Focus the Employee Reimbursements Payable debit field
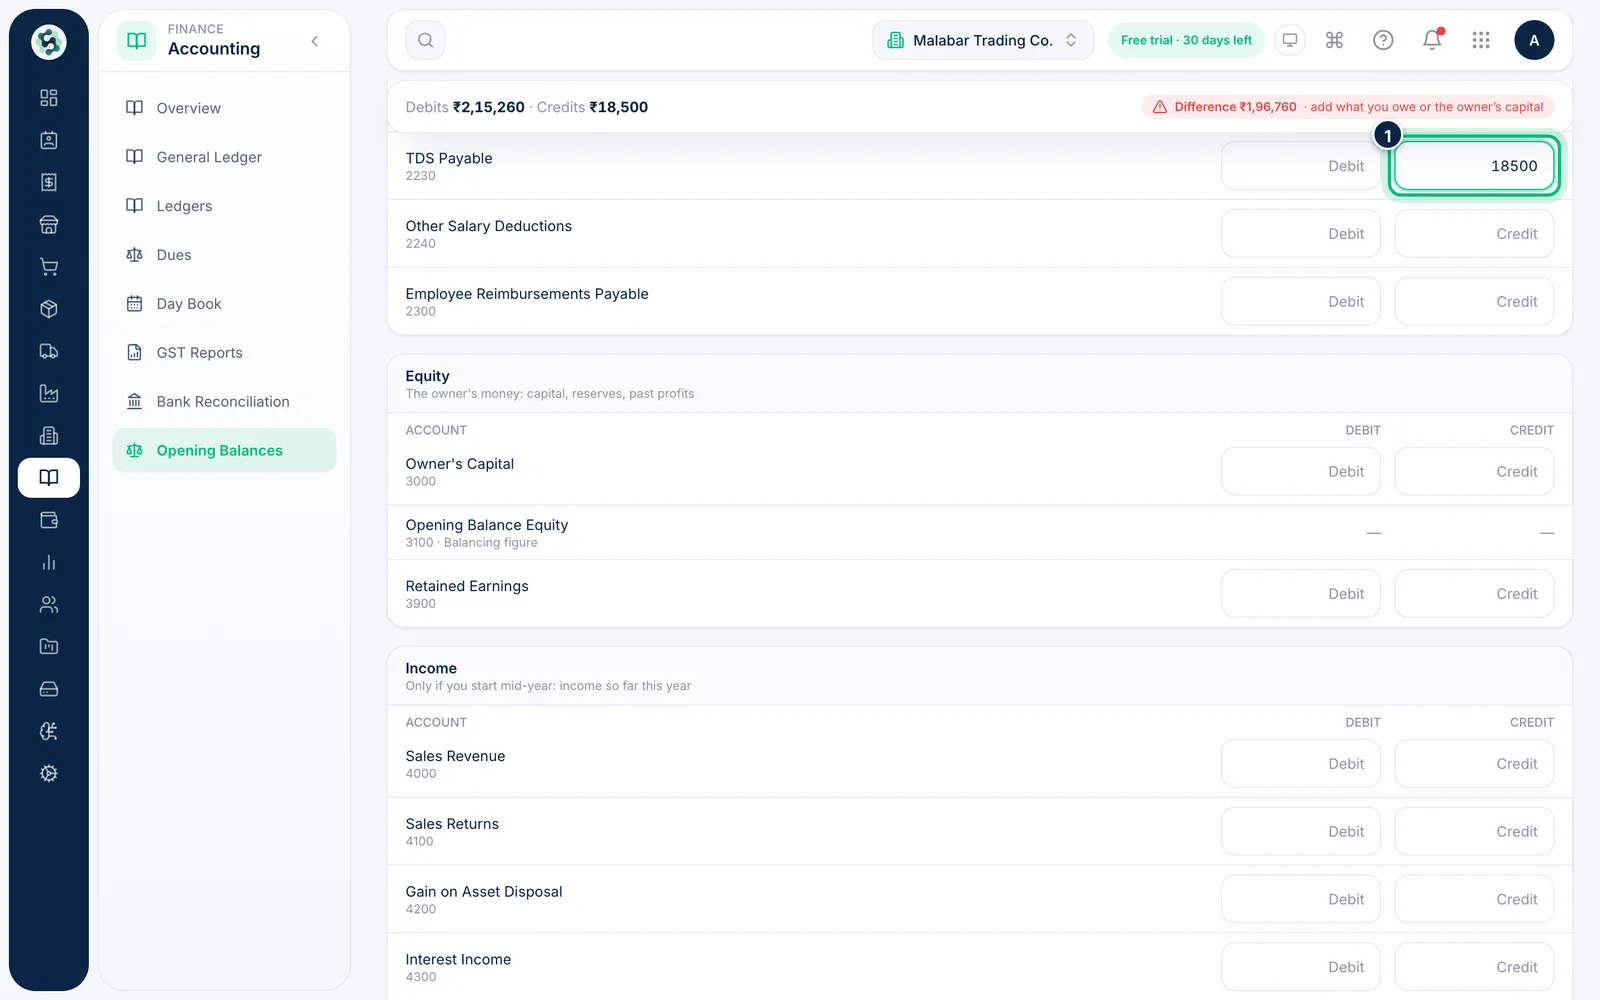 tap(1301, 302)
